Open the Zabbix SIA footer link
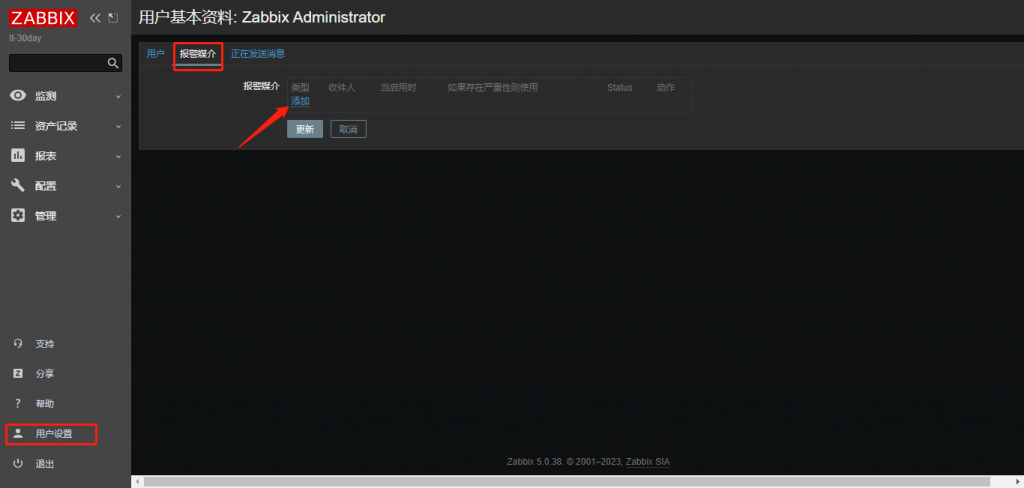The width and height of the screenshot is (1024, 488). [x=648, y=462]
